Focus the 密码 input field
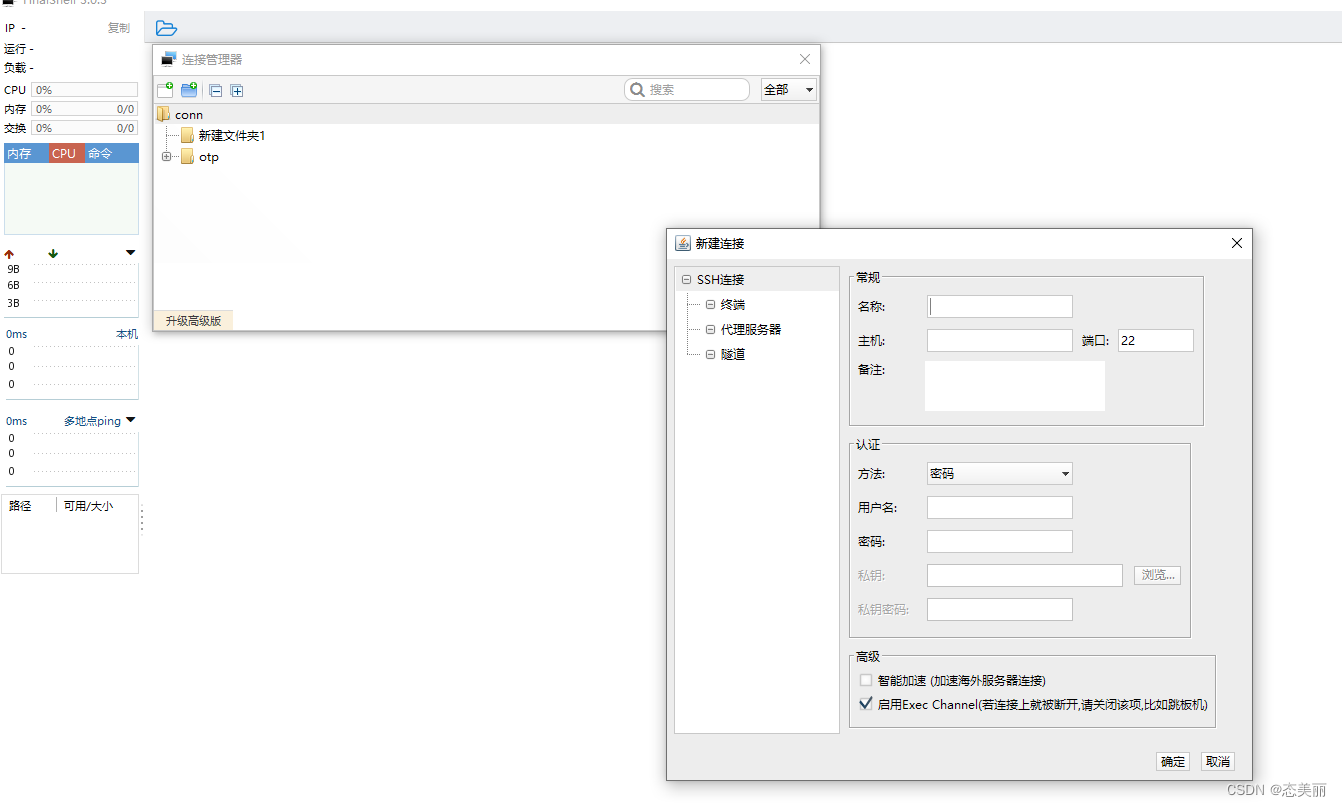Viewport: 1342px width, 806px height. click(1000, 542)
